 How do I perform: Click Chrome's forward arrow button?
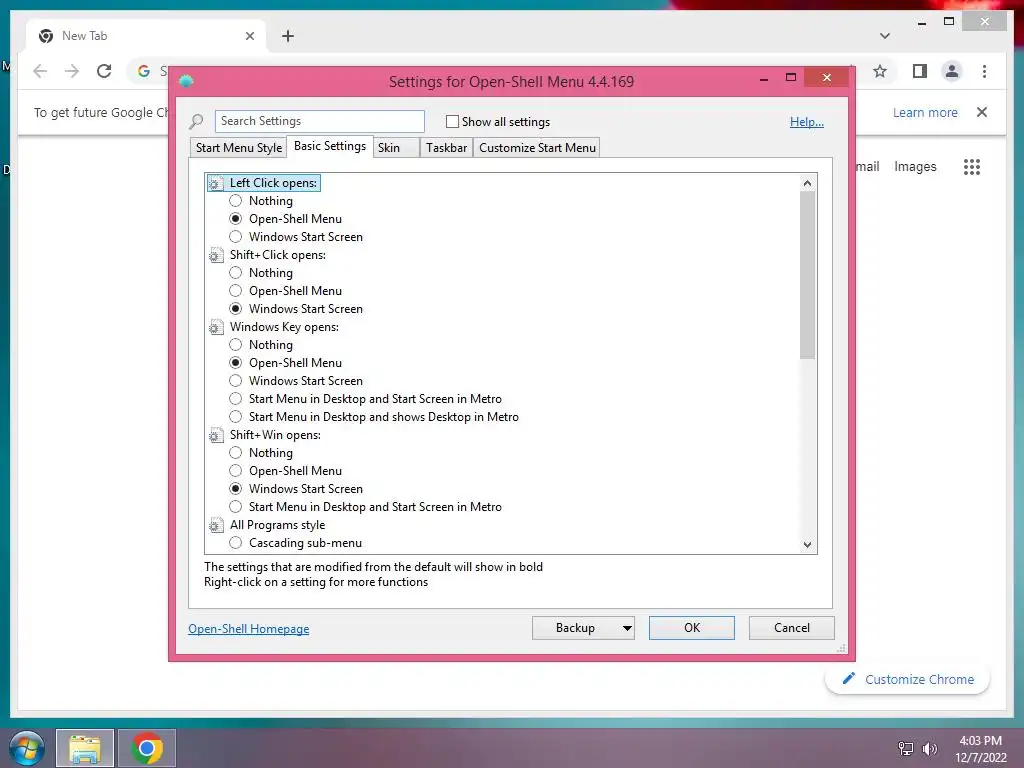pos(72,71)
